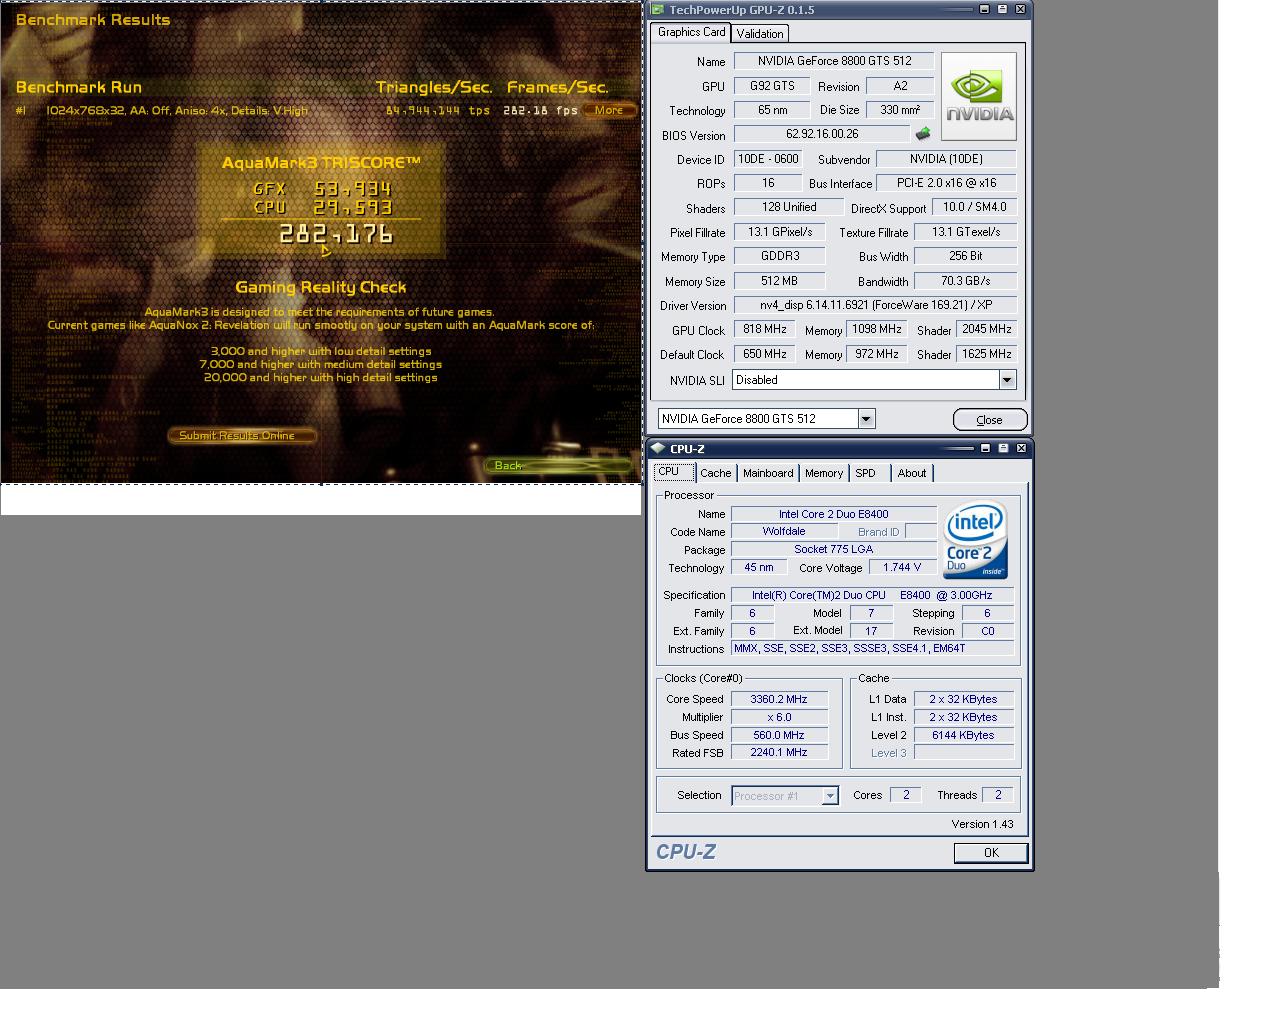Click the CPU score 29,593 in AquaMark3
The width and height of the screenshot is (1280, 1024).
point(352,208)
